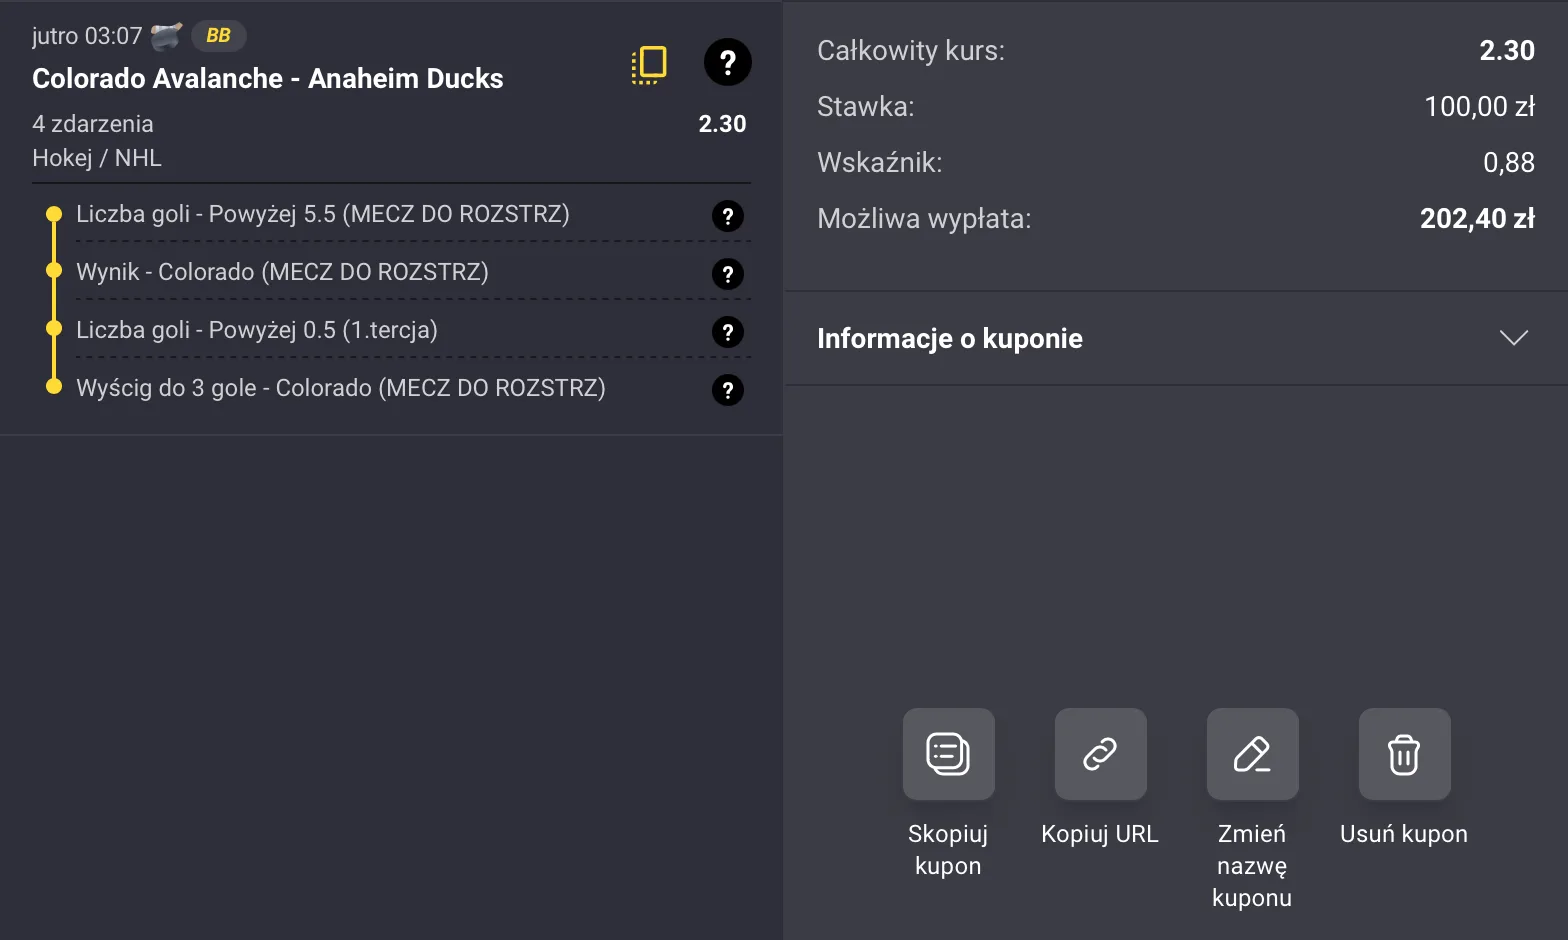Click the Wskaźnik value 0,88
This screenshot has width=1568, height=940.
(1510, 162)
